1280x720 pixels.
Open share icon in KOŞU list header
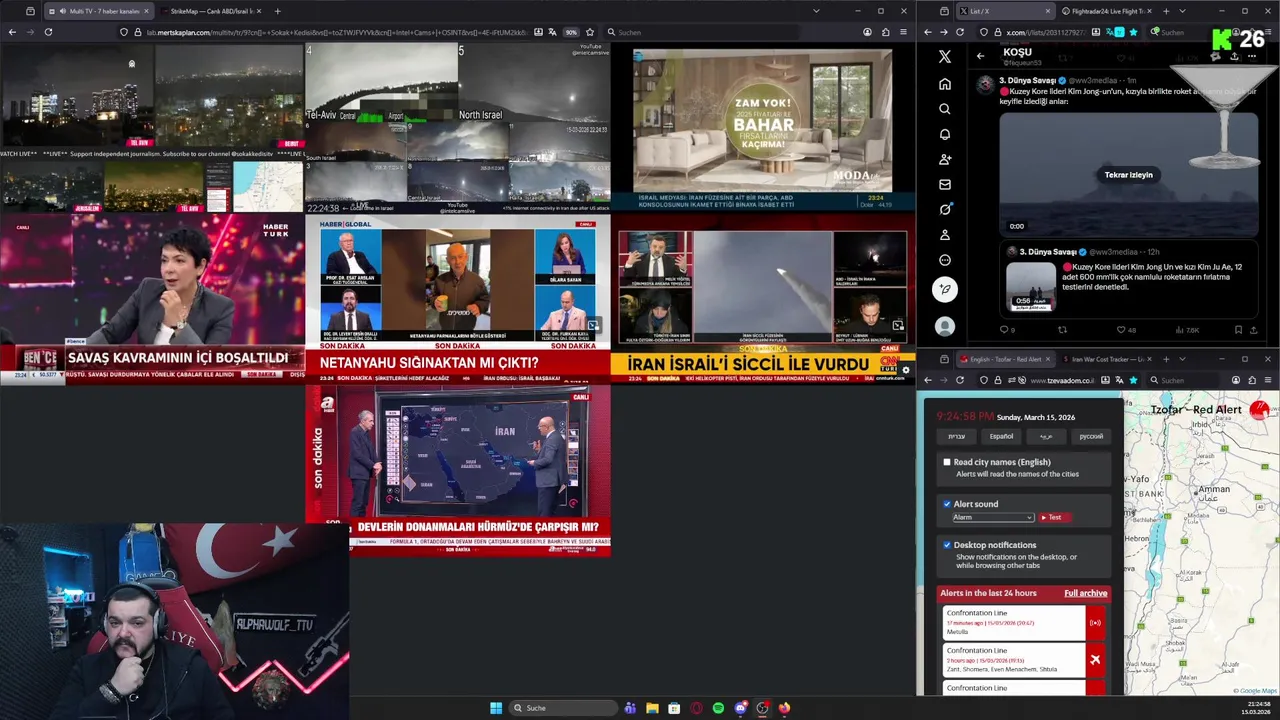[x=1234, y=56]
